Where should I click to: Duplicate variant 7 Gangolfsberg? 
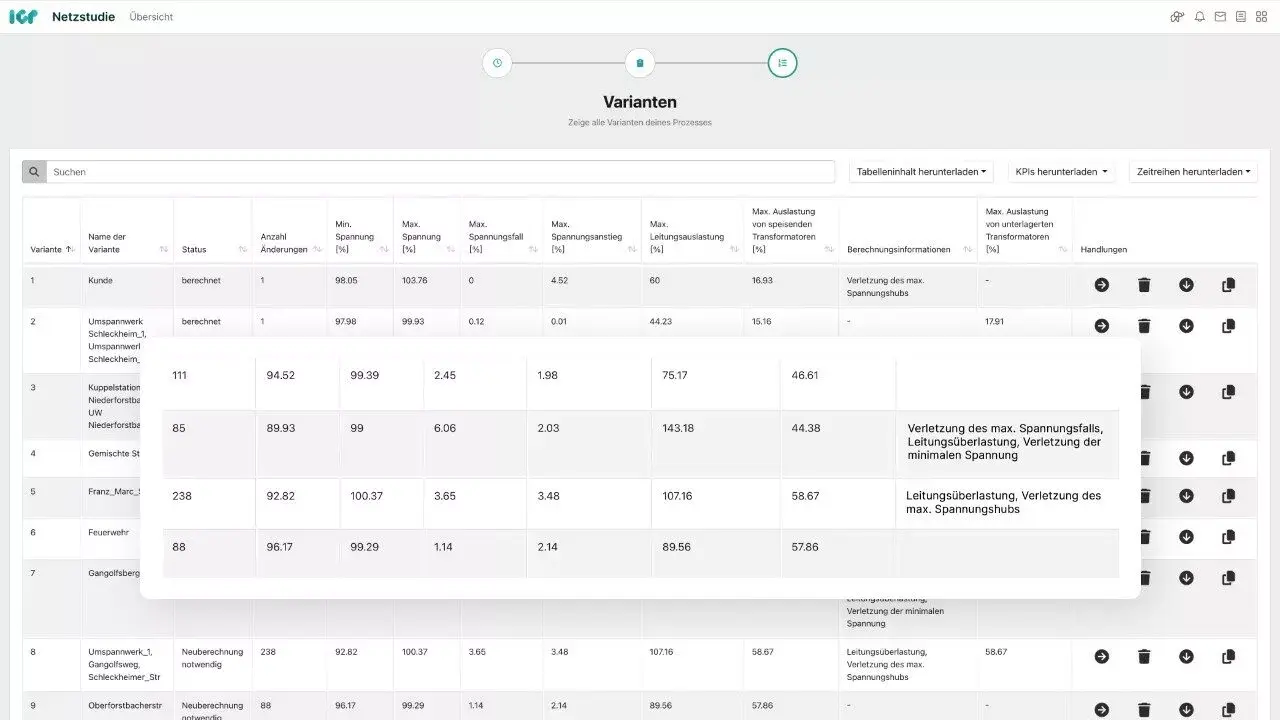tap(1229, 578)
